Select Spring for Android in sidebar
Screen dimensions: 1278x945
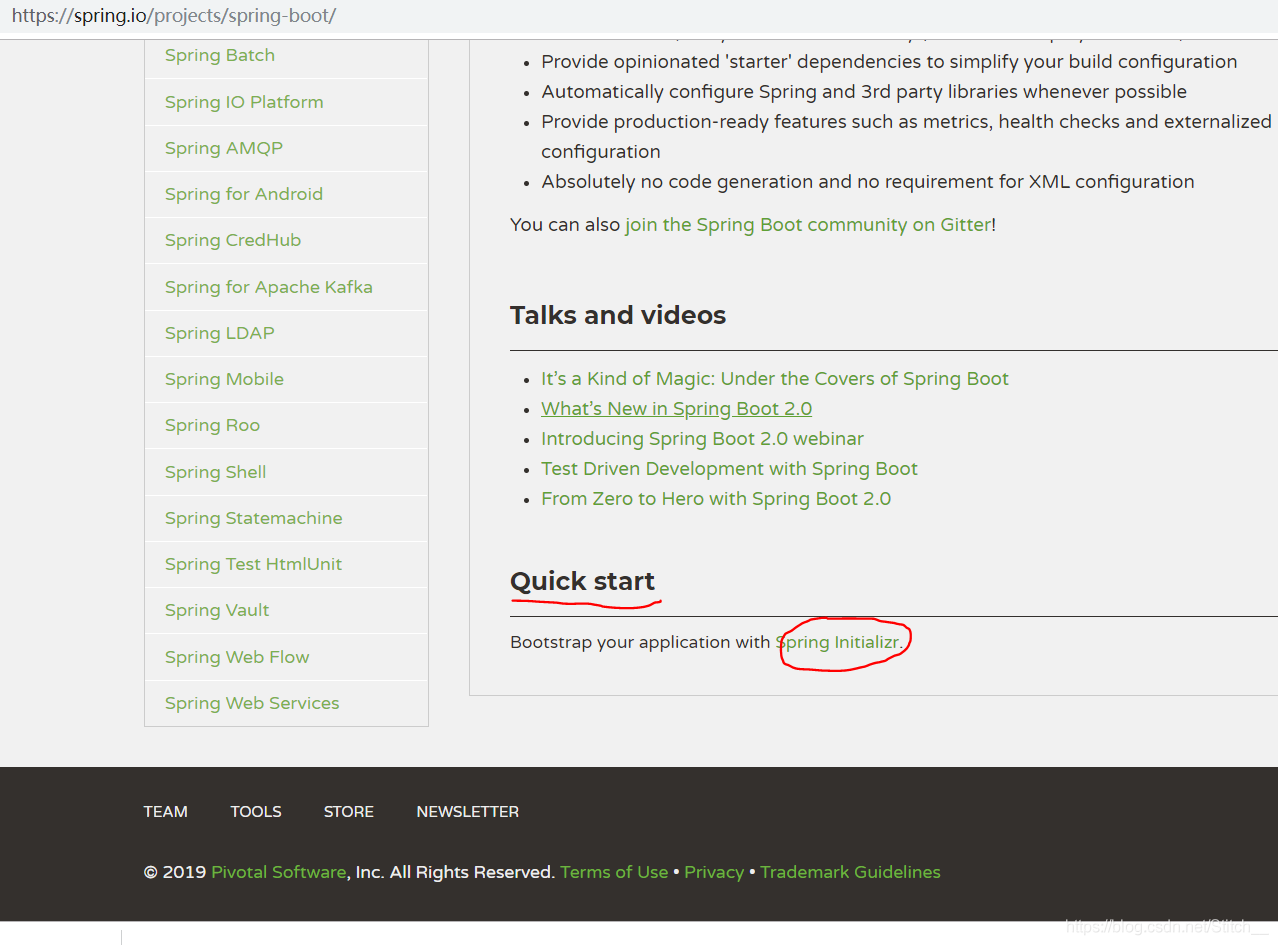[x=244, y=194]
